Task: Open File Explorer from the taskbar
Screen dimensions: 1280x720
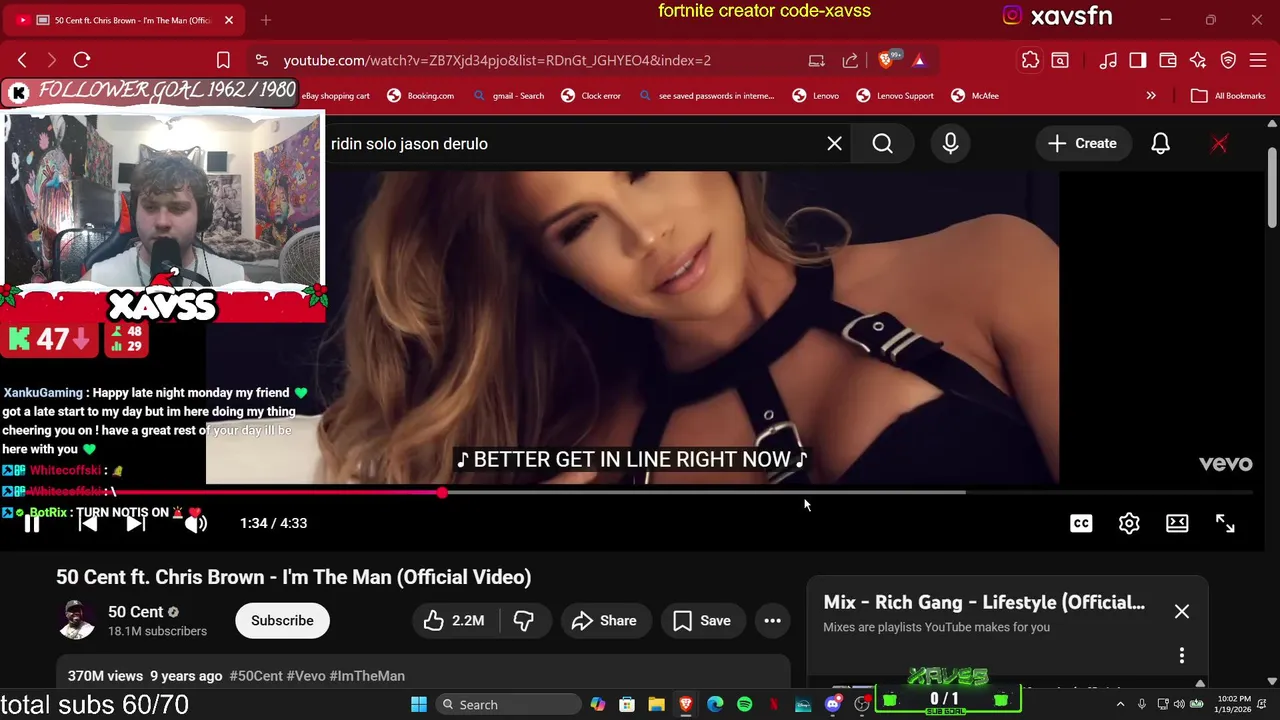Action: (x=656, y=704)
